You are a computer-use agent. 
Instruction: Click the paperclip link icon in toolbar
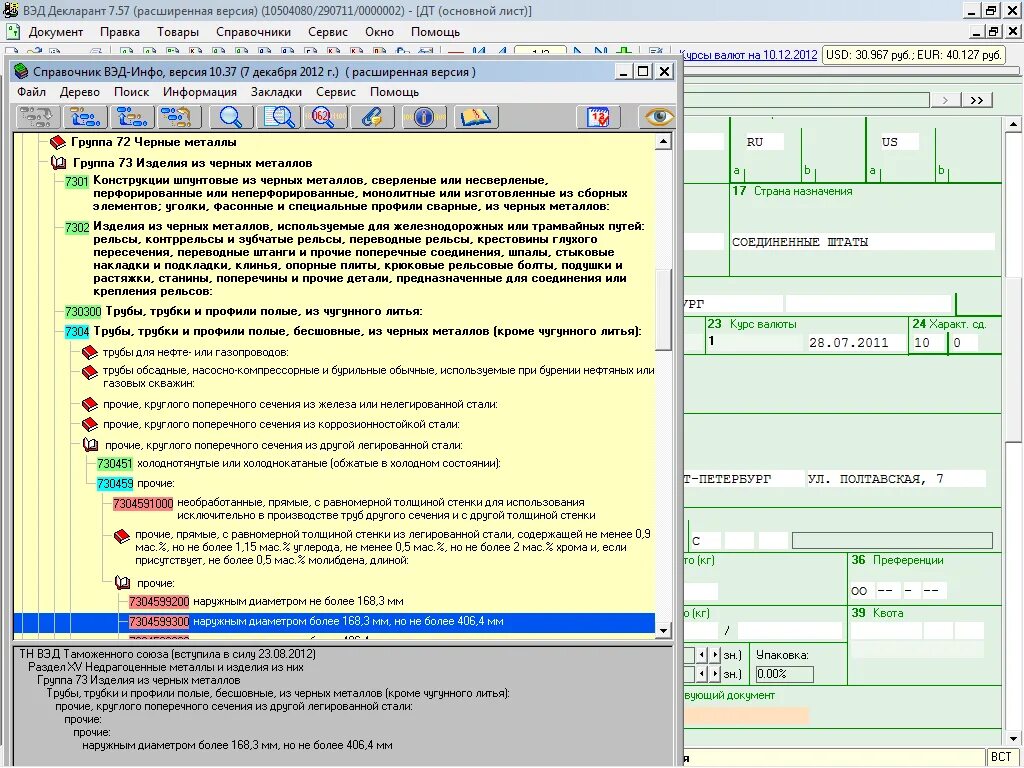pos(372,117)
